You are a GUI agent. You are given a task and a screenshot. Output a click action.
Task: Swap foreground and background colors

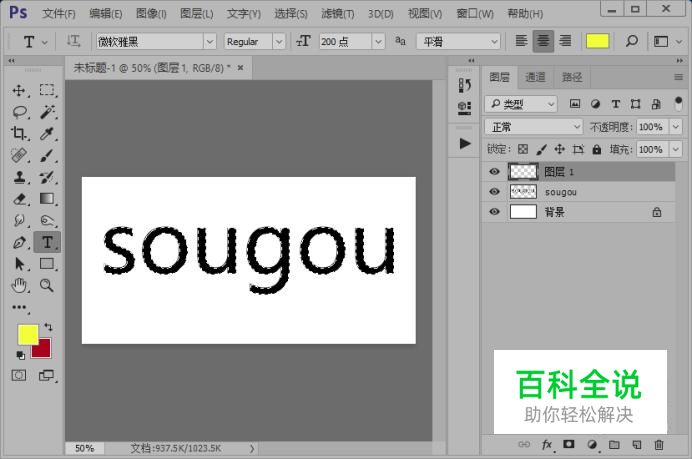pos(48,327)
